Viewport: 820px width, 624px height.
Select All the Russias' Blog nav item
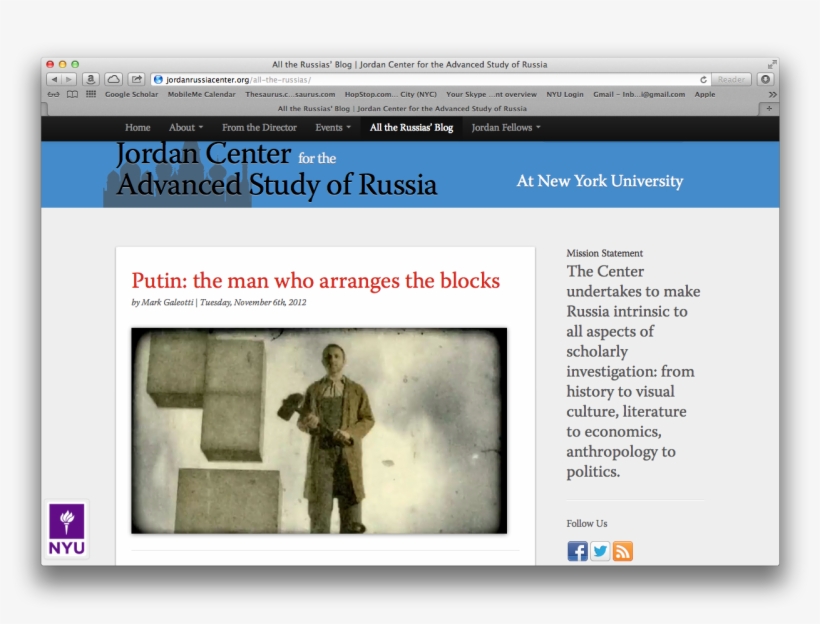[x=411, y=128]
